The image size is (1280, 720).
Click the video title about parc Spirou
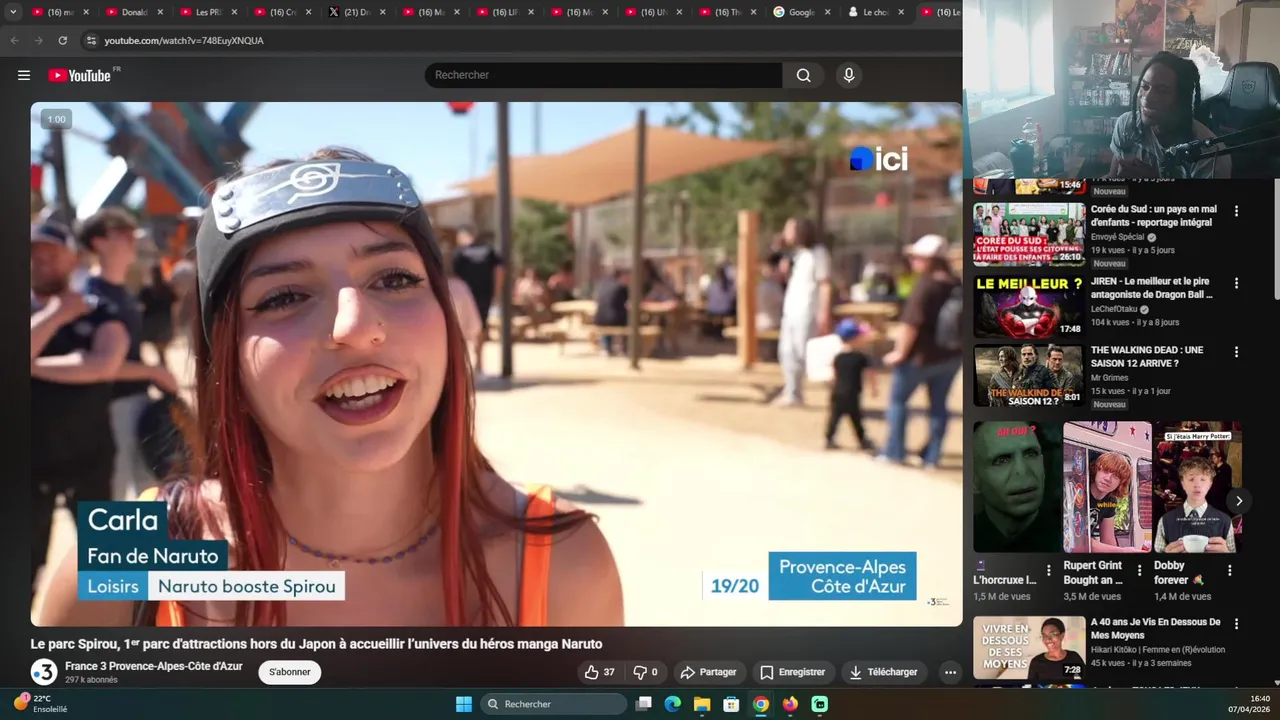pos(316,644)
